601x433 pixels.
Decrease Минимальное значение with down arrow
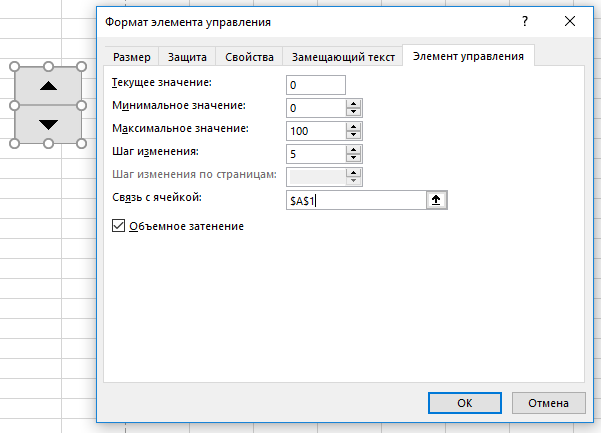click(353, 112)
